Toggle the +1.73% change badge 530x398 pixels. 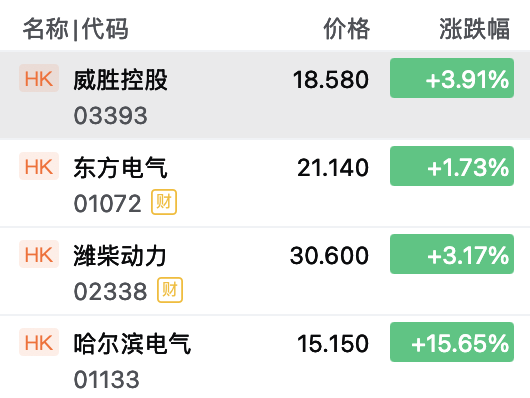pos(452,166)
